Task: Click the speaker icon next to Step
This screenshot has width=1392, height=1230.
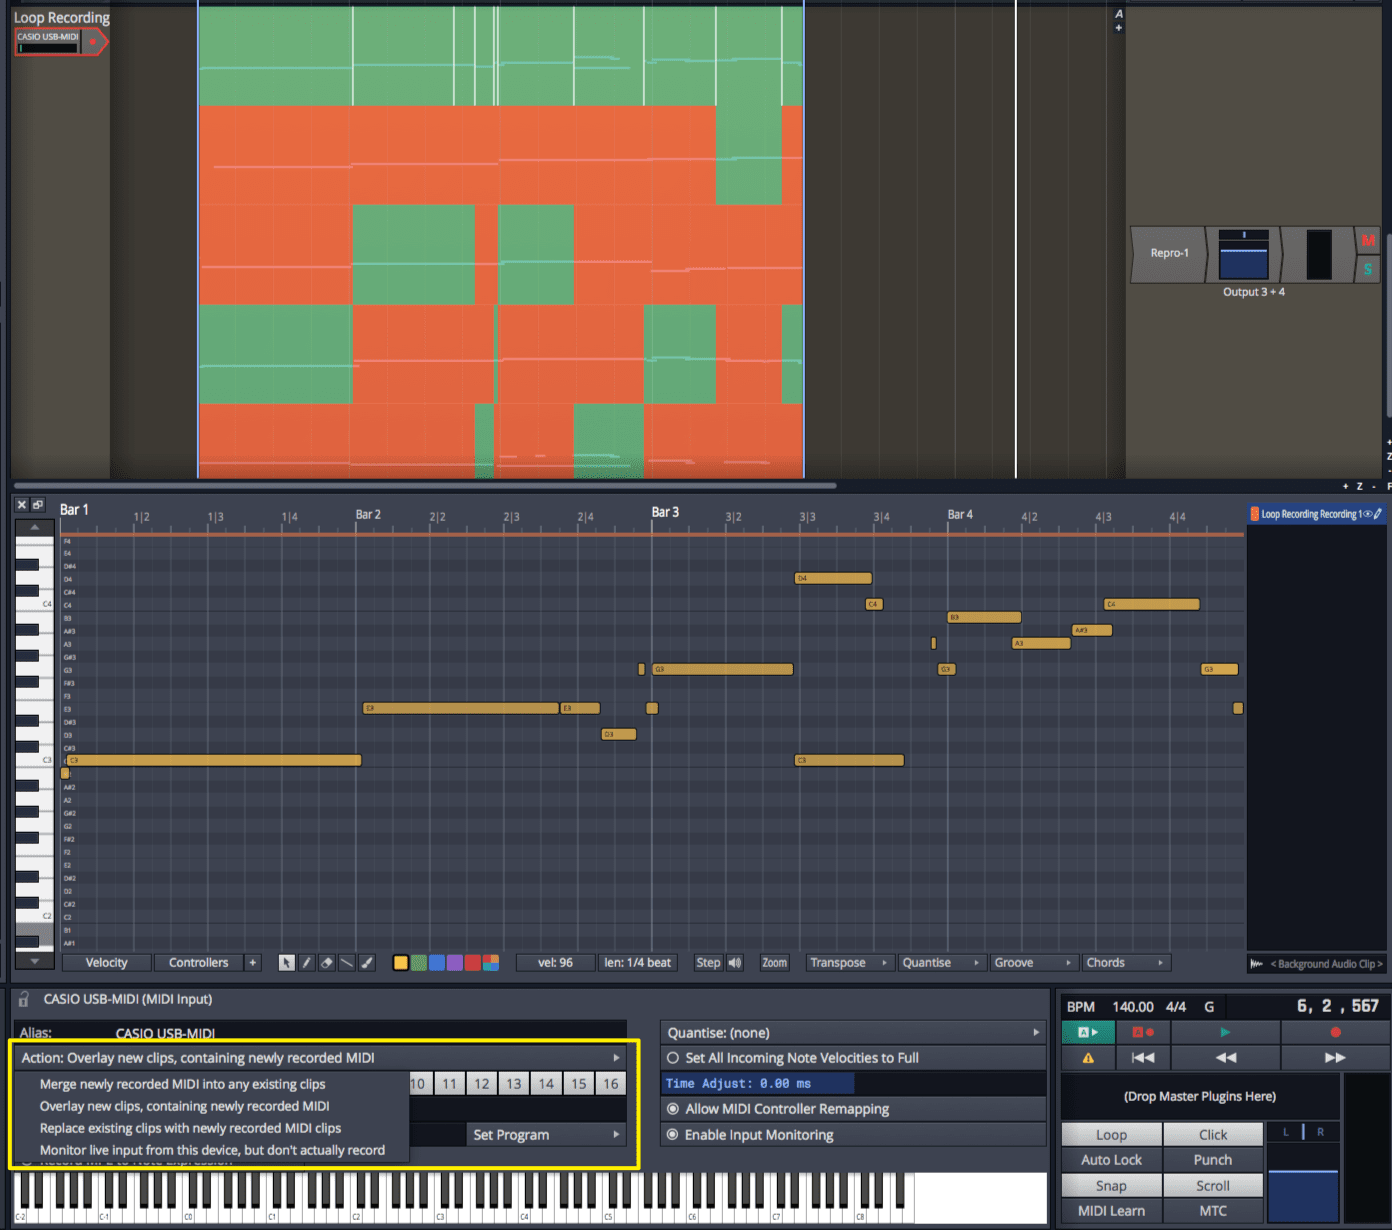Action: 734,962
